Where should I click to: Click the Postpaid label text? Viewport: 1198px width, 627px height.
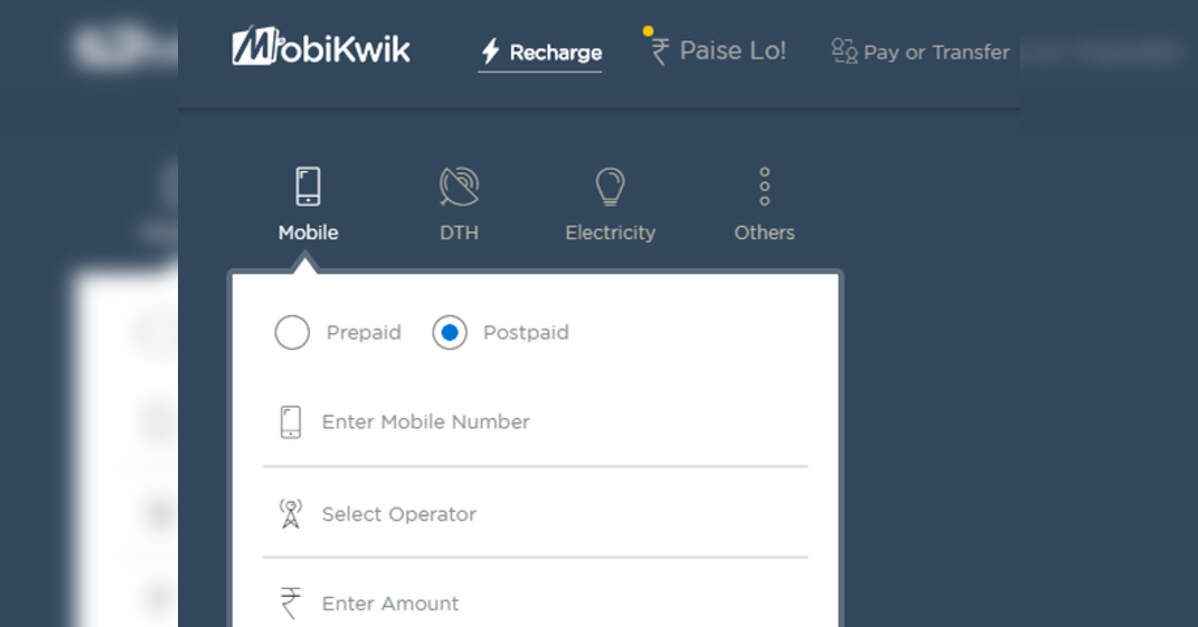[526, 333]
